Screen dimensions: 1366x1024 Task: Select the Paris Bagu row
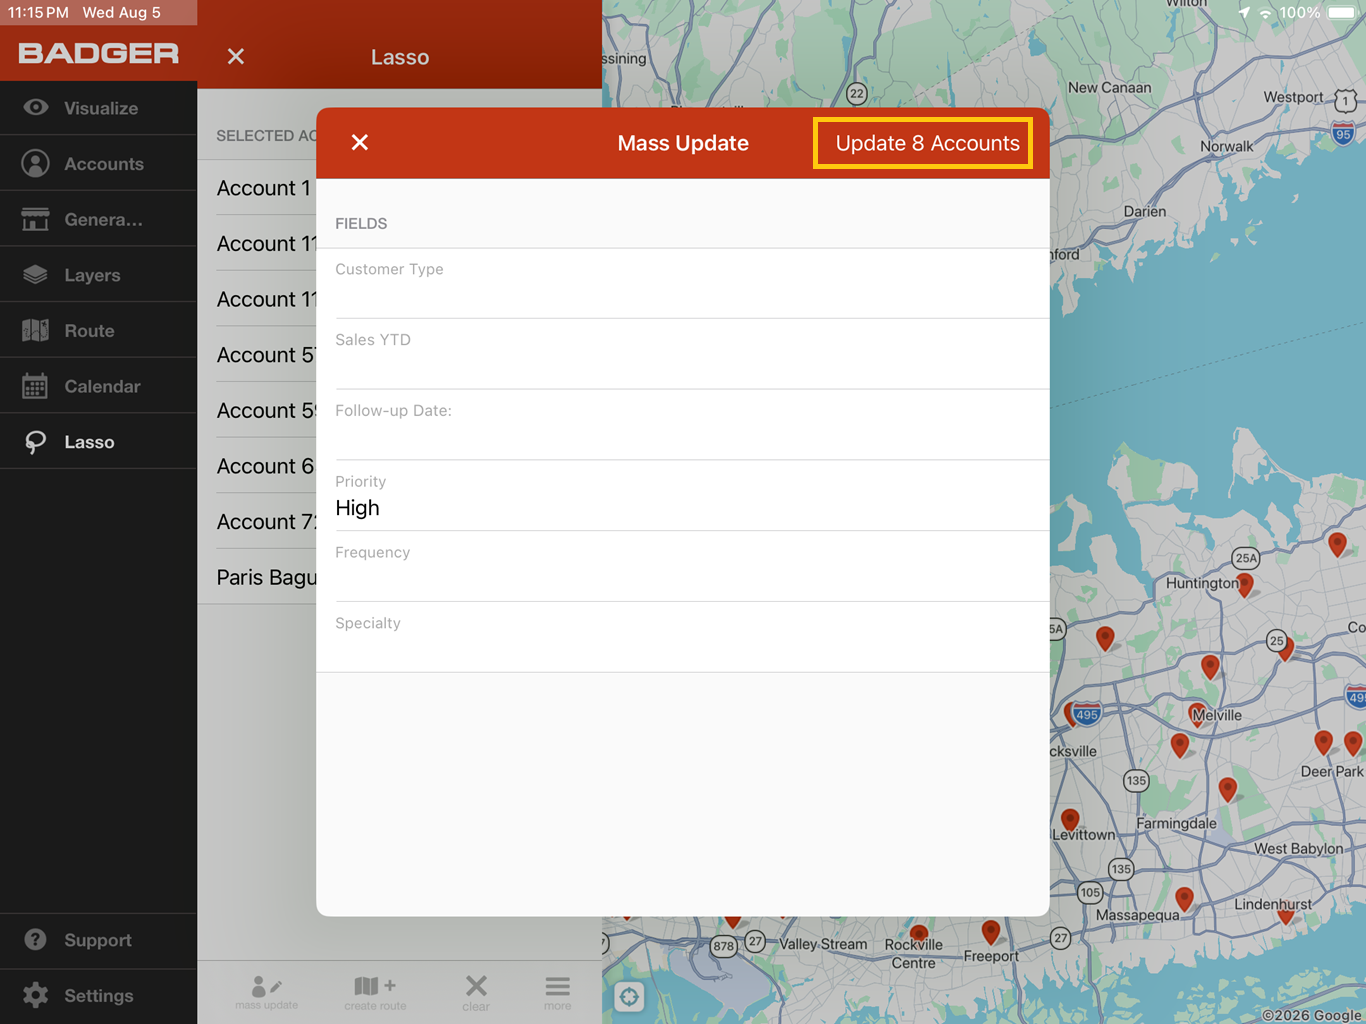(x=266, y=577)
